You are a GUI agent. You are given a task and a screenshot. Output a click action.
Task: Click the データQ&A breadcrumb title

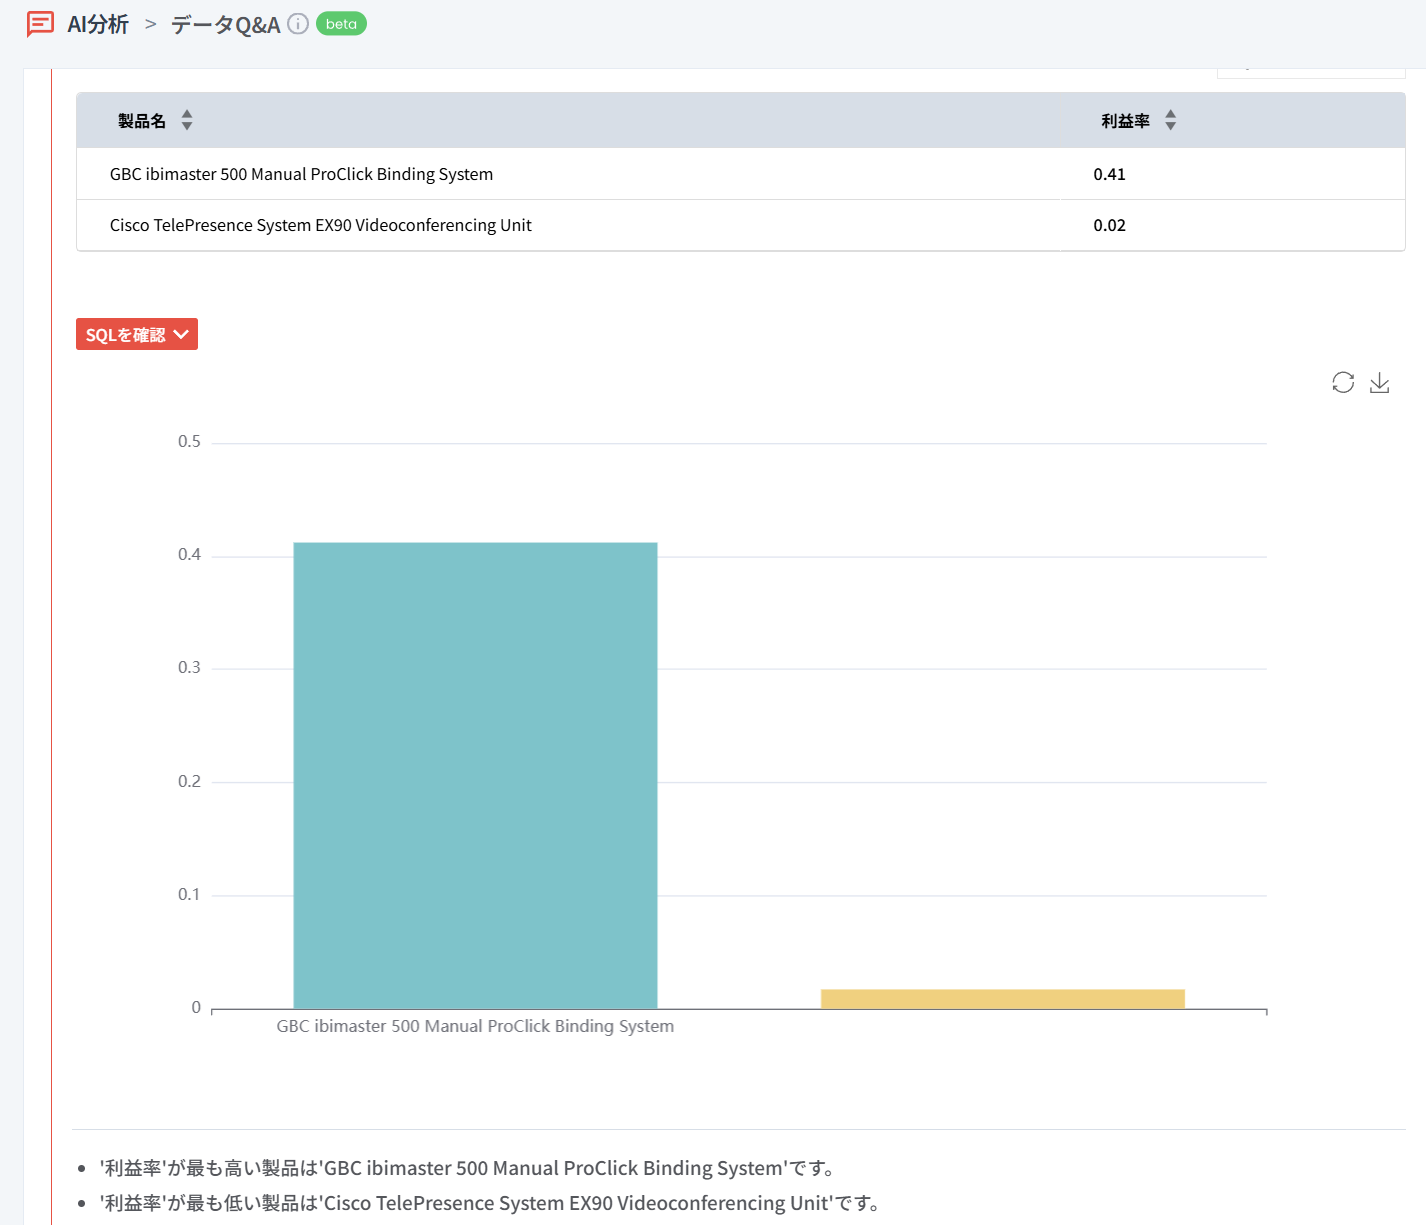[226, 24]
